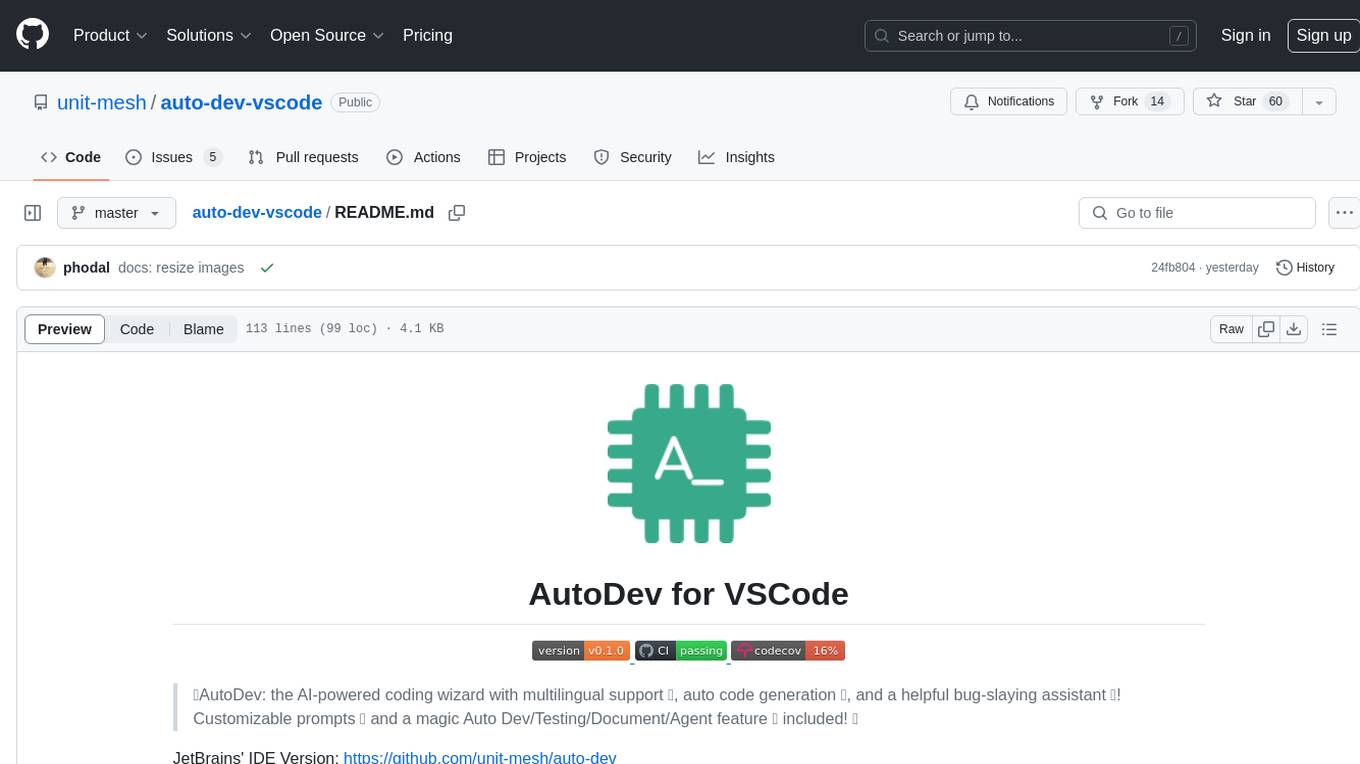Open the auto-dev-vscode repository link in the header

(241, 102)
